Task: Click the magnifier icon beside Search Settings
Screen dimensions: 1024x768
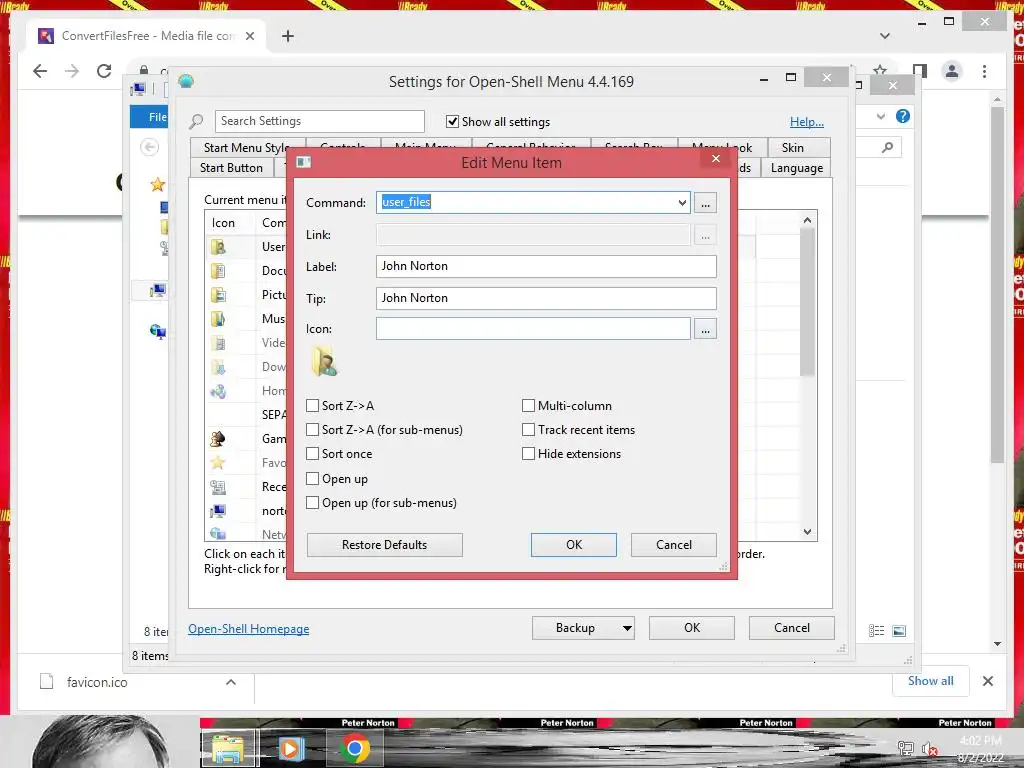Action: pyautogui.click(x=196, y=121)
